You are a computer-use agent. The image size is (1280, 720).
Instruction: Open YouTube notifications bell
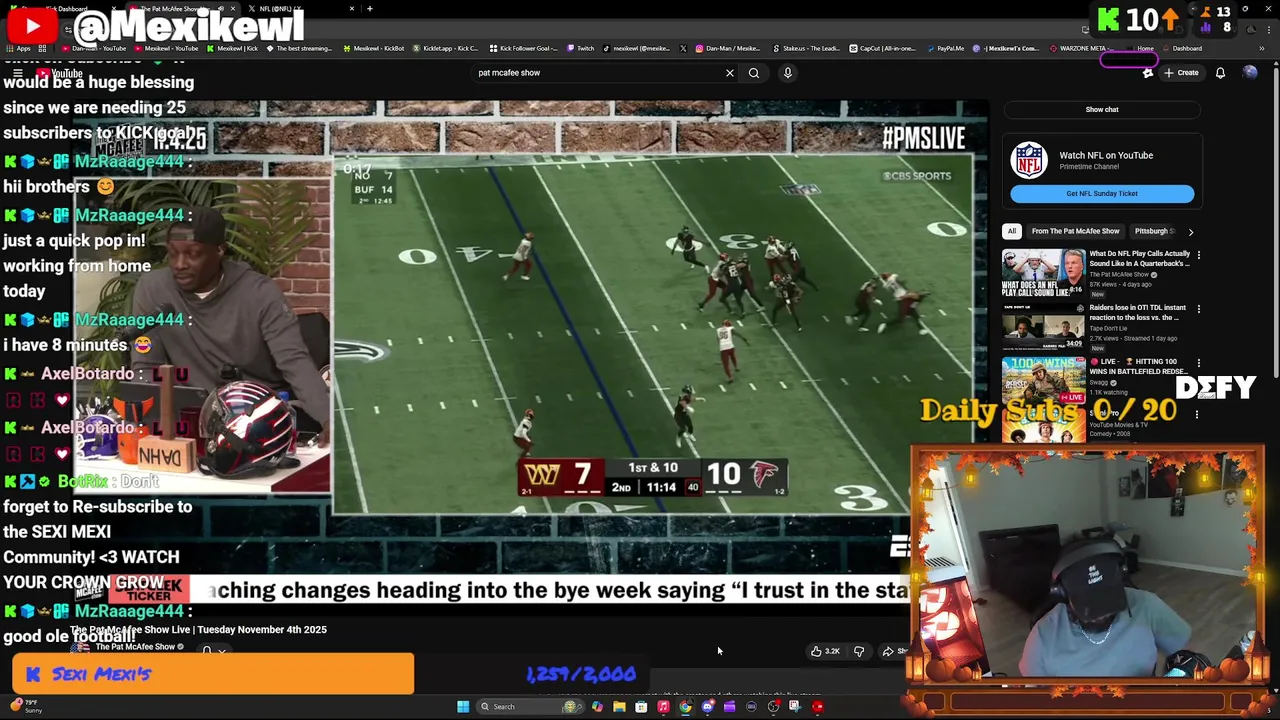(x=1220, y=73)
